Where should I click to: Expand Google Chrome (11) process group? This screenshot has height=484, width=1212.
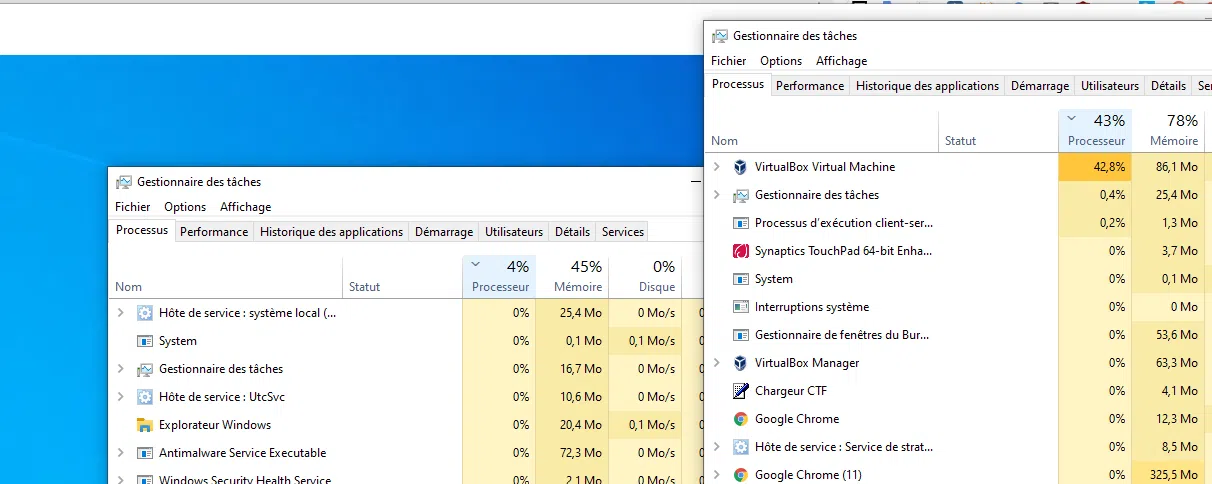(x=716, y=475)
